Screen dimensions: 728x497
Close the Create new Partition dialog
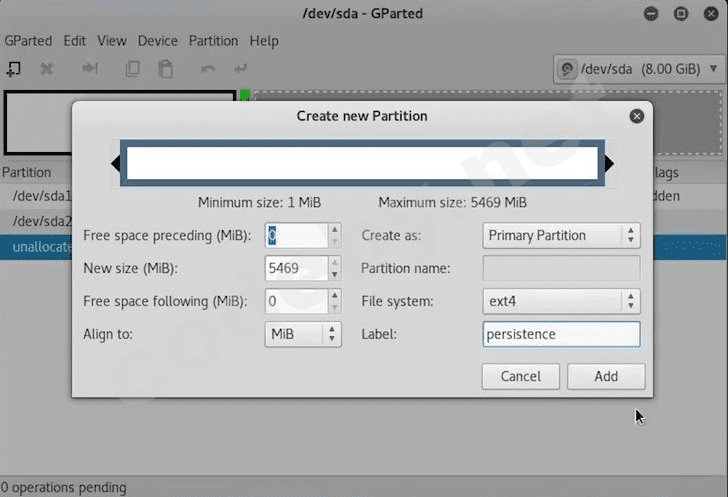coord(636,116)
